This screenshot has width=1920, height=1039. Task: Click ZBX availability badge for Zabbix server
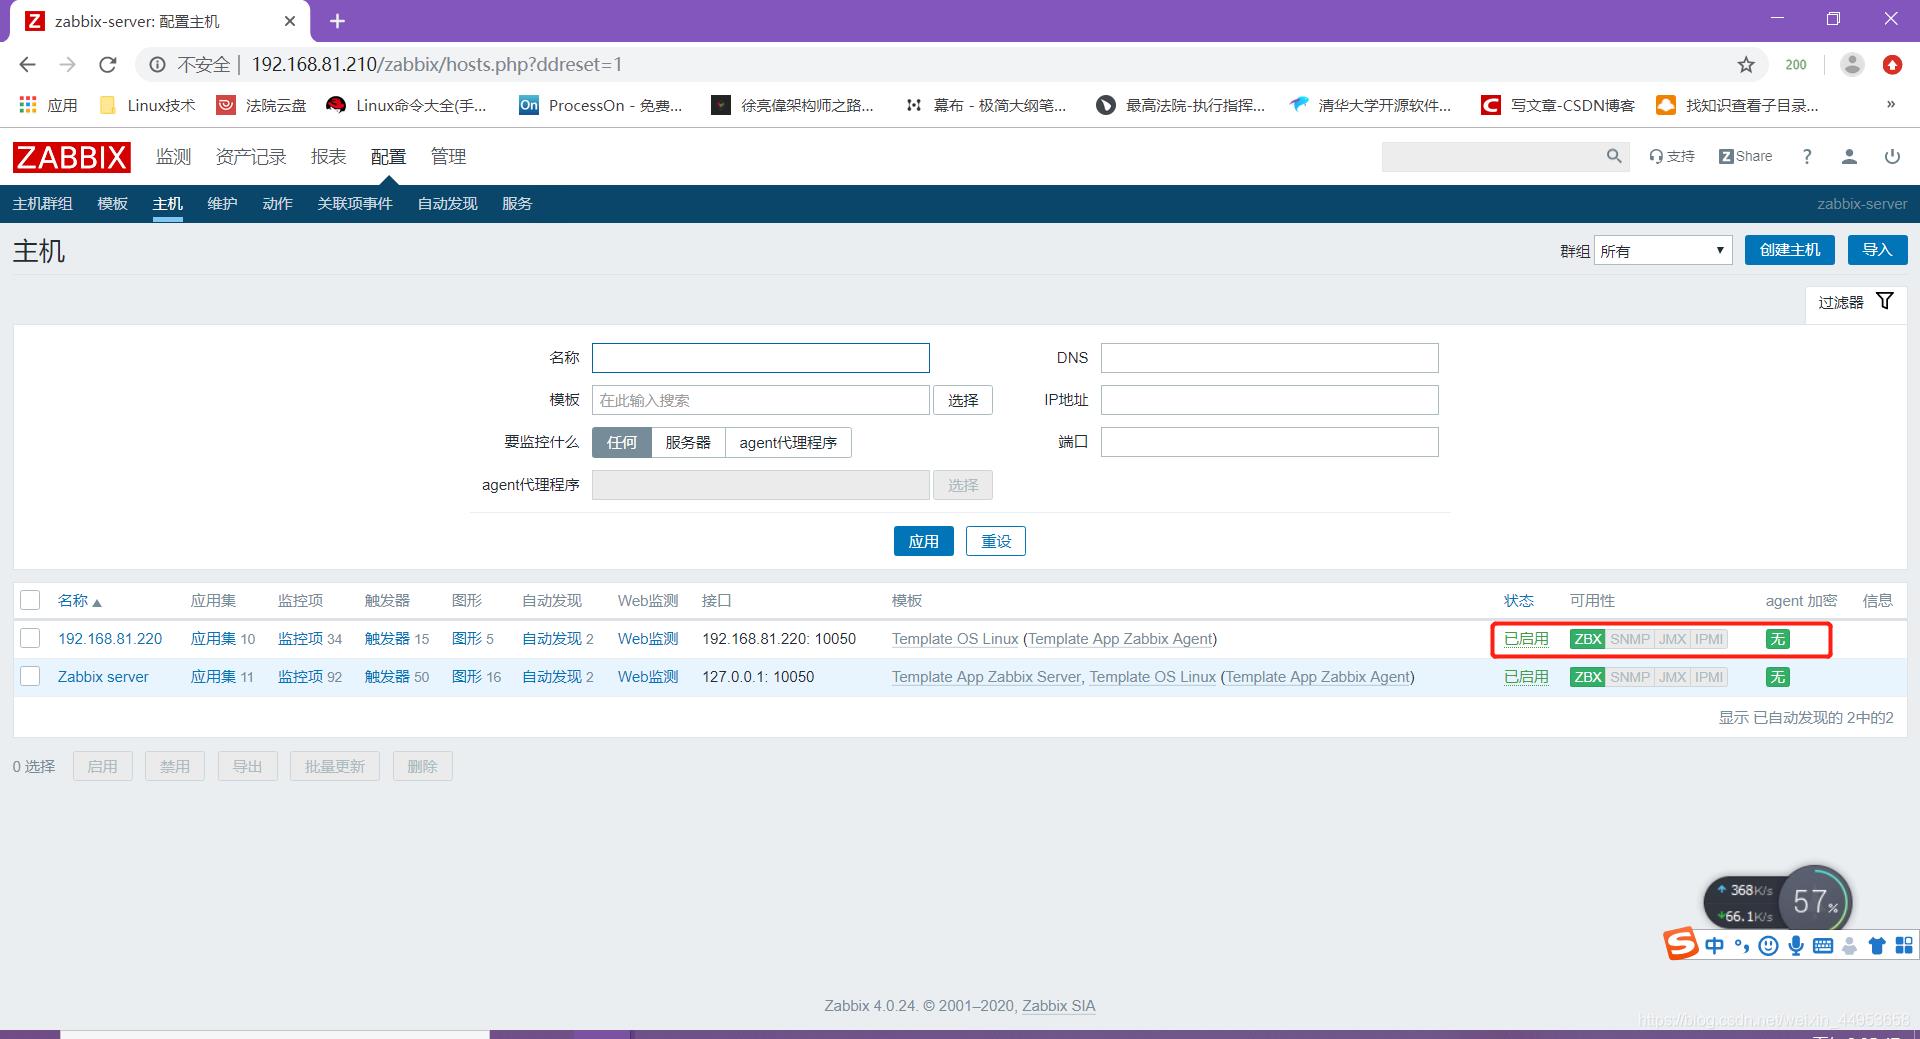pos(1587,677)
